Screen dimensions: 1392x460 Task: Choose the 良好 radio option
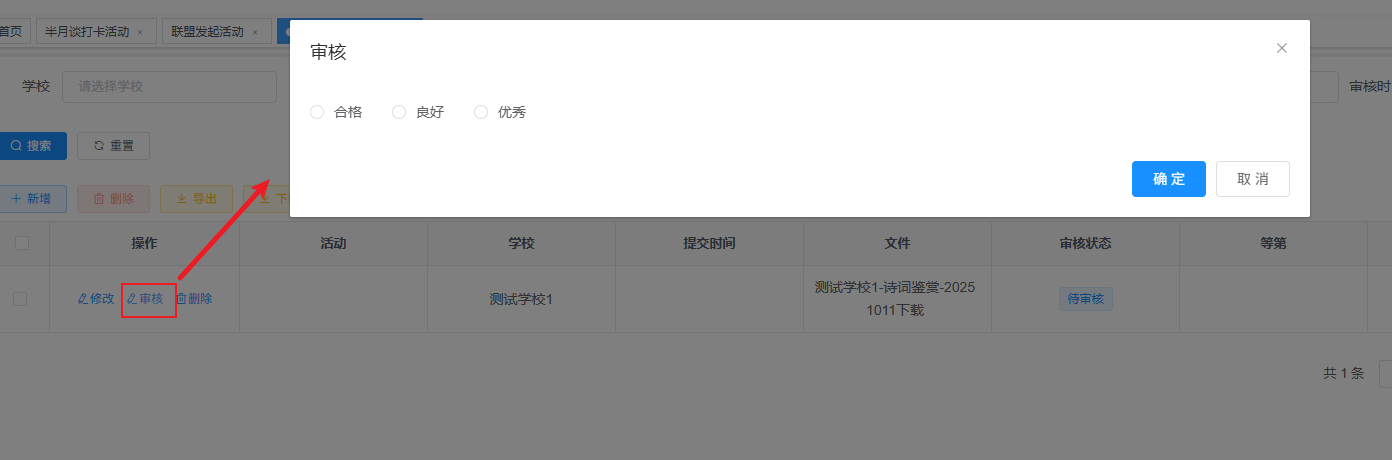click(x=399, y=112)
